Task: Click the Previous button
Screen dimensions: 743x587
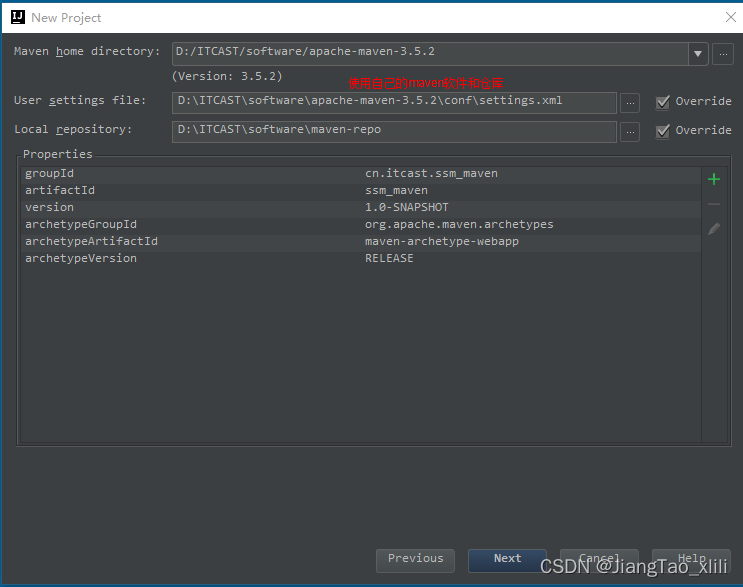Action: click(415, 560)
